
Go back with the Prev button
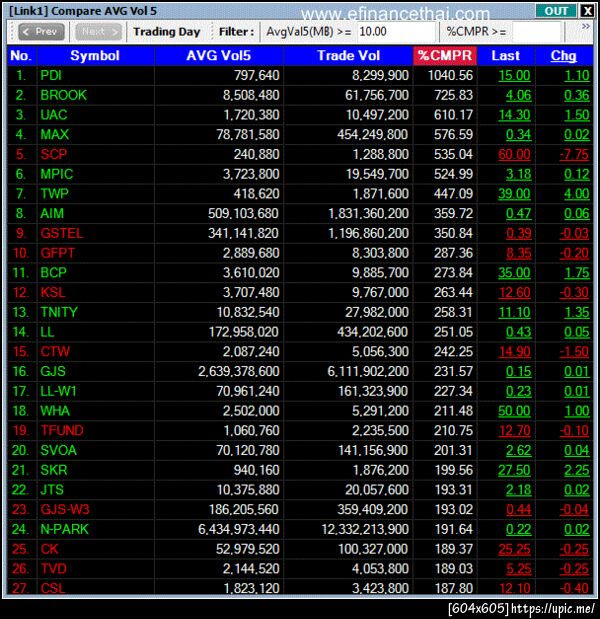tap(41, 32)
